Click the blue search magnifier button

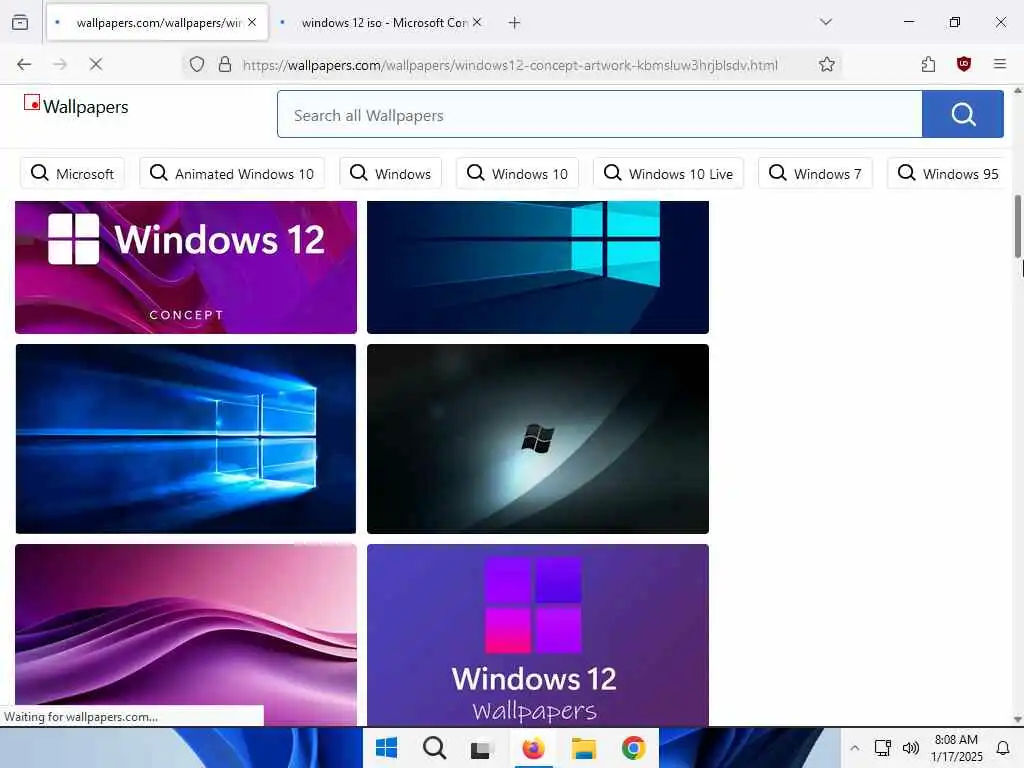click(x=963, y=115)
